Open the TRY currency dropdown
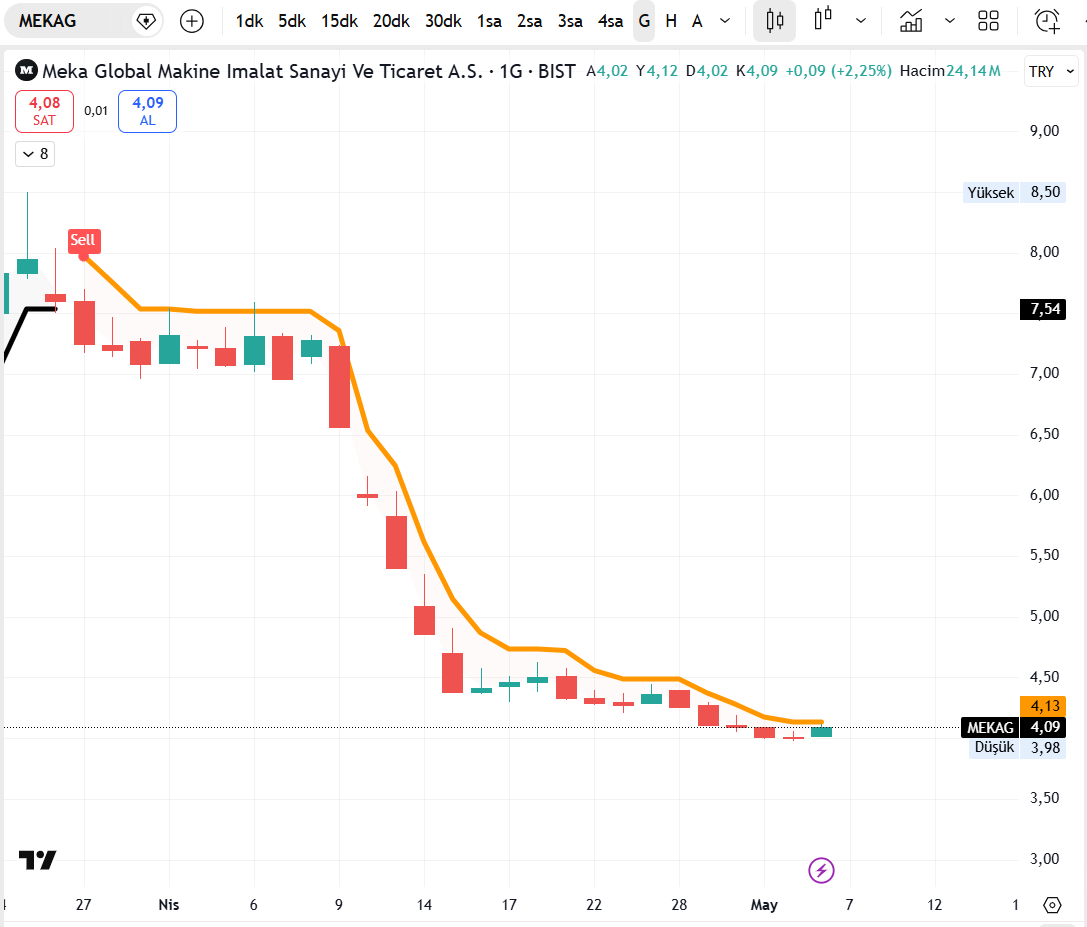The height and width of the screenshot is (927, 1087). [1051, 71]
